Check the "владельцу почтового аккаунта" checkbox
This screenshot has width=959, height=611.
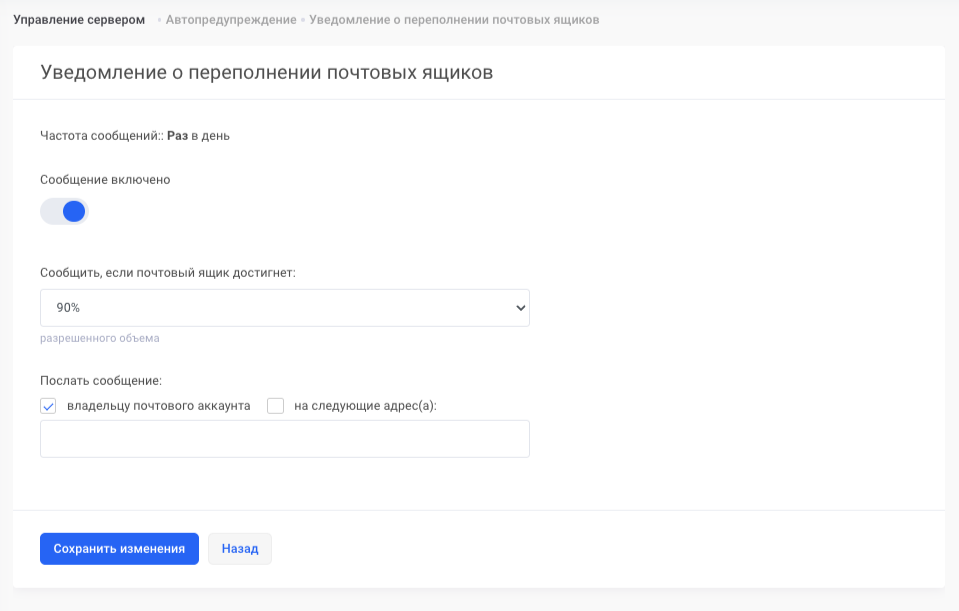48,406
